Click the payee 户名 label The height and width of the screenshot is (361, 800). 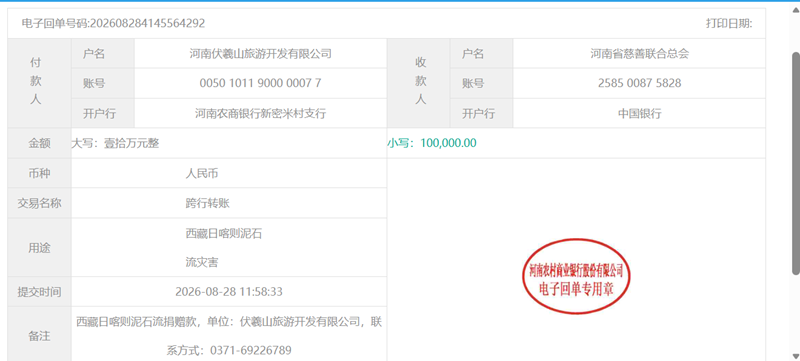pos(473,54)
